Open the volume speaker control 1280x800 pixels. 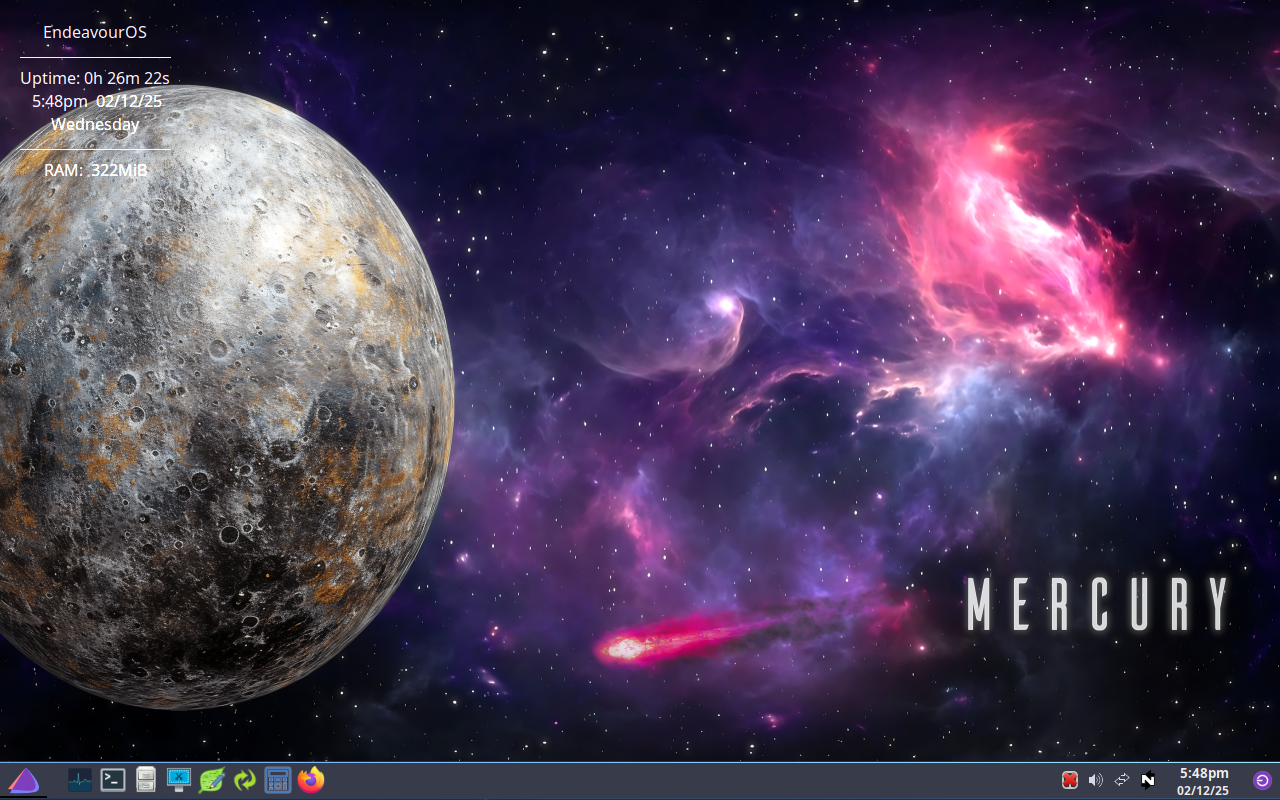1095,780
